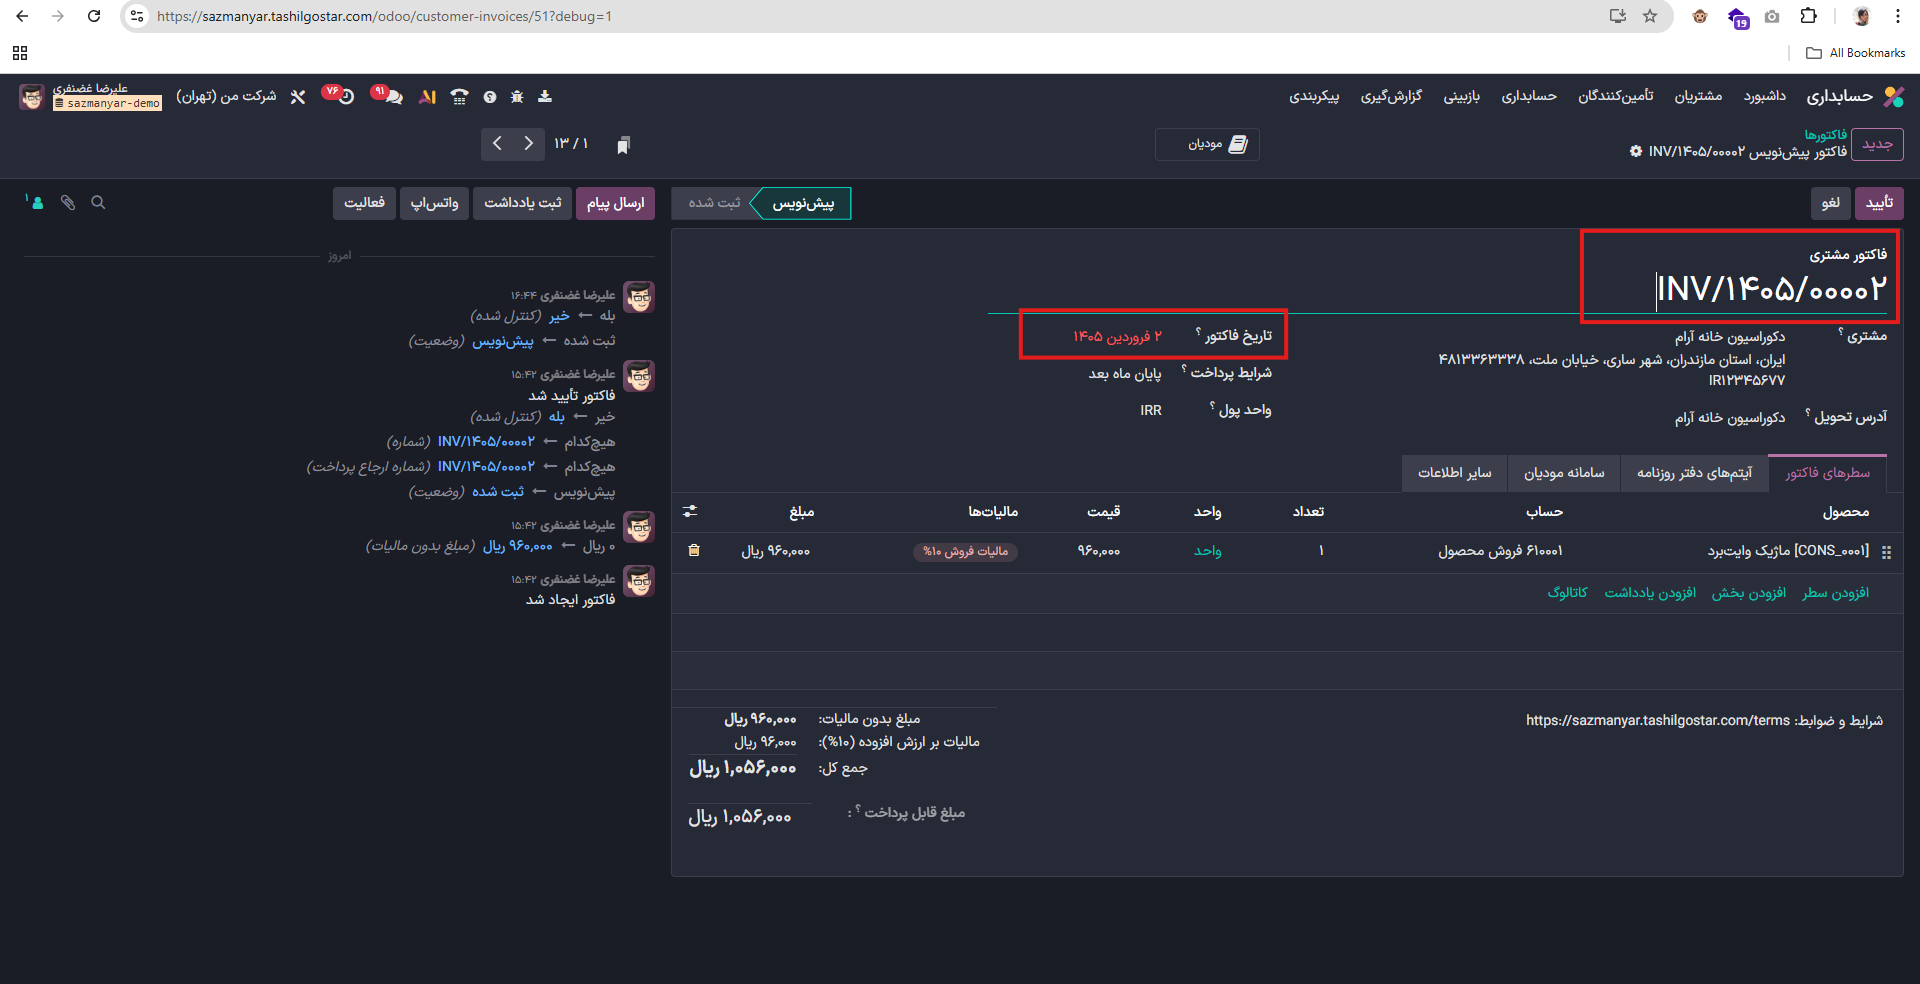
Task: Click the لغو cancel button
Action: [1830, 203]
